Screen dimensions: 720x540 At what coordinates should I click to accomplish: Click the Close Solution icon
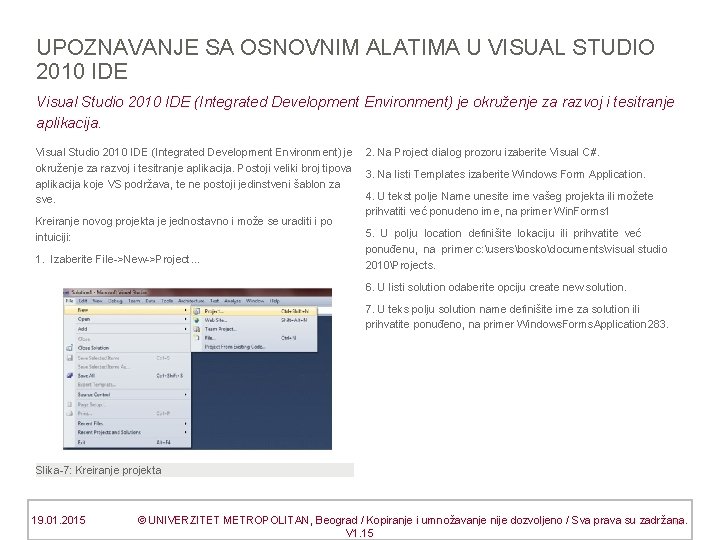pyautogui.click(x=70, y=348)
